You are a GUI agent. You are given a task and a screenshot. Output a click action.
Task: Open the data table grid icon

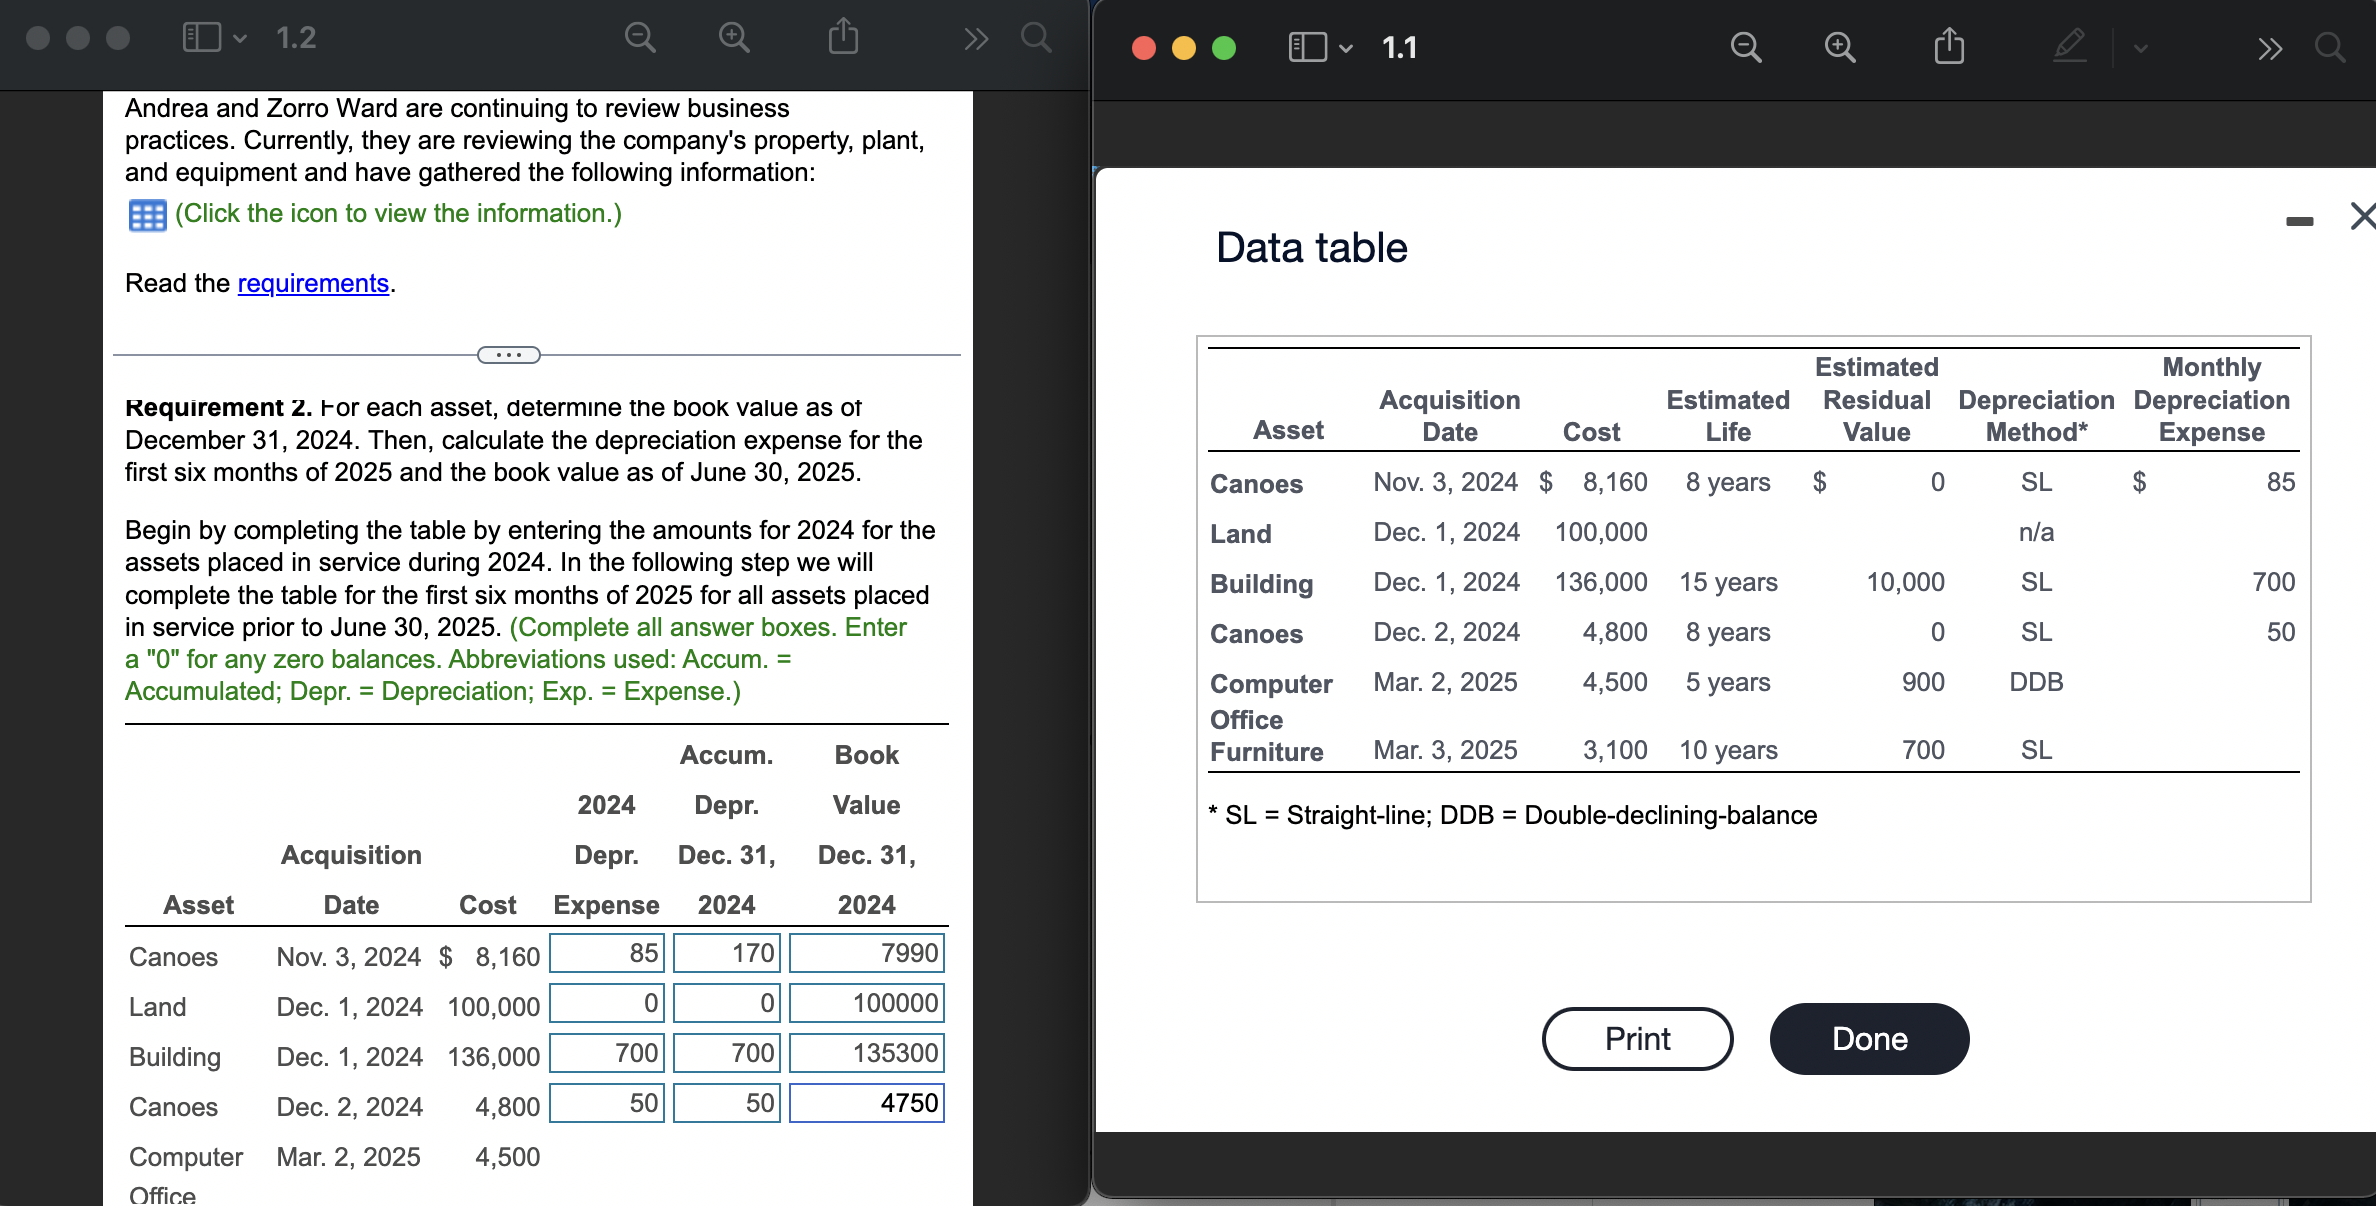147,215
